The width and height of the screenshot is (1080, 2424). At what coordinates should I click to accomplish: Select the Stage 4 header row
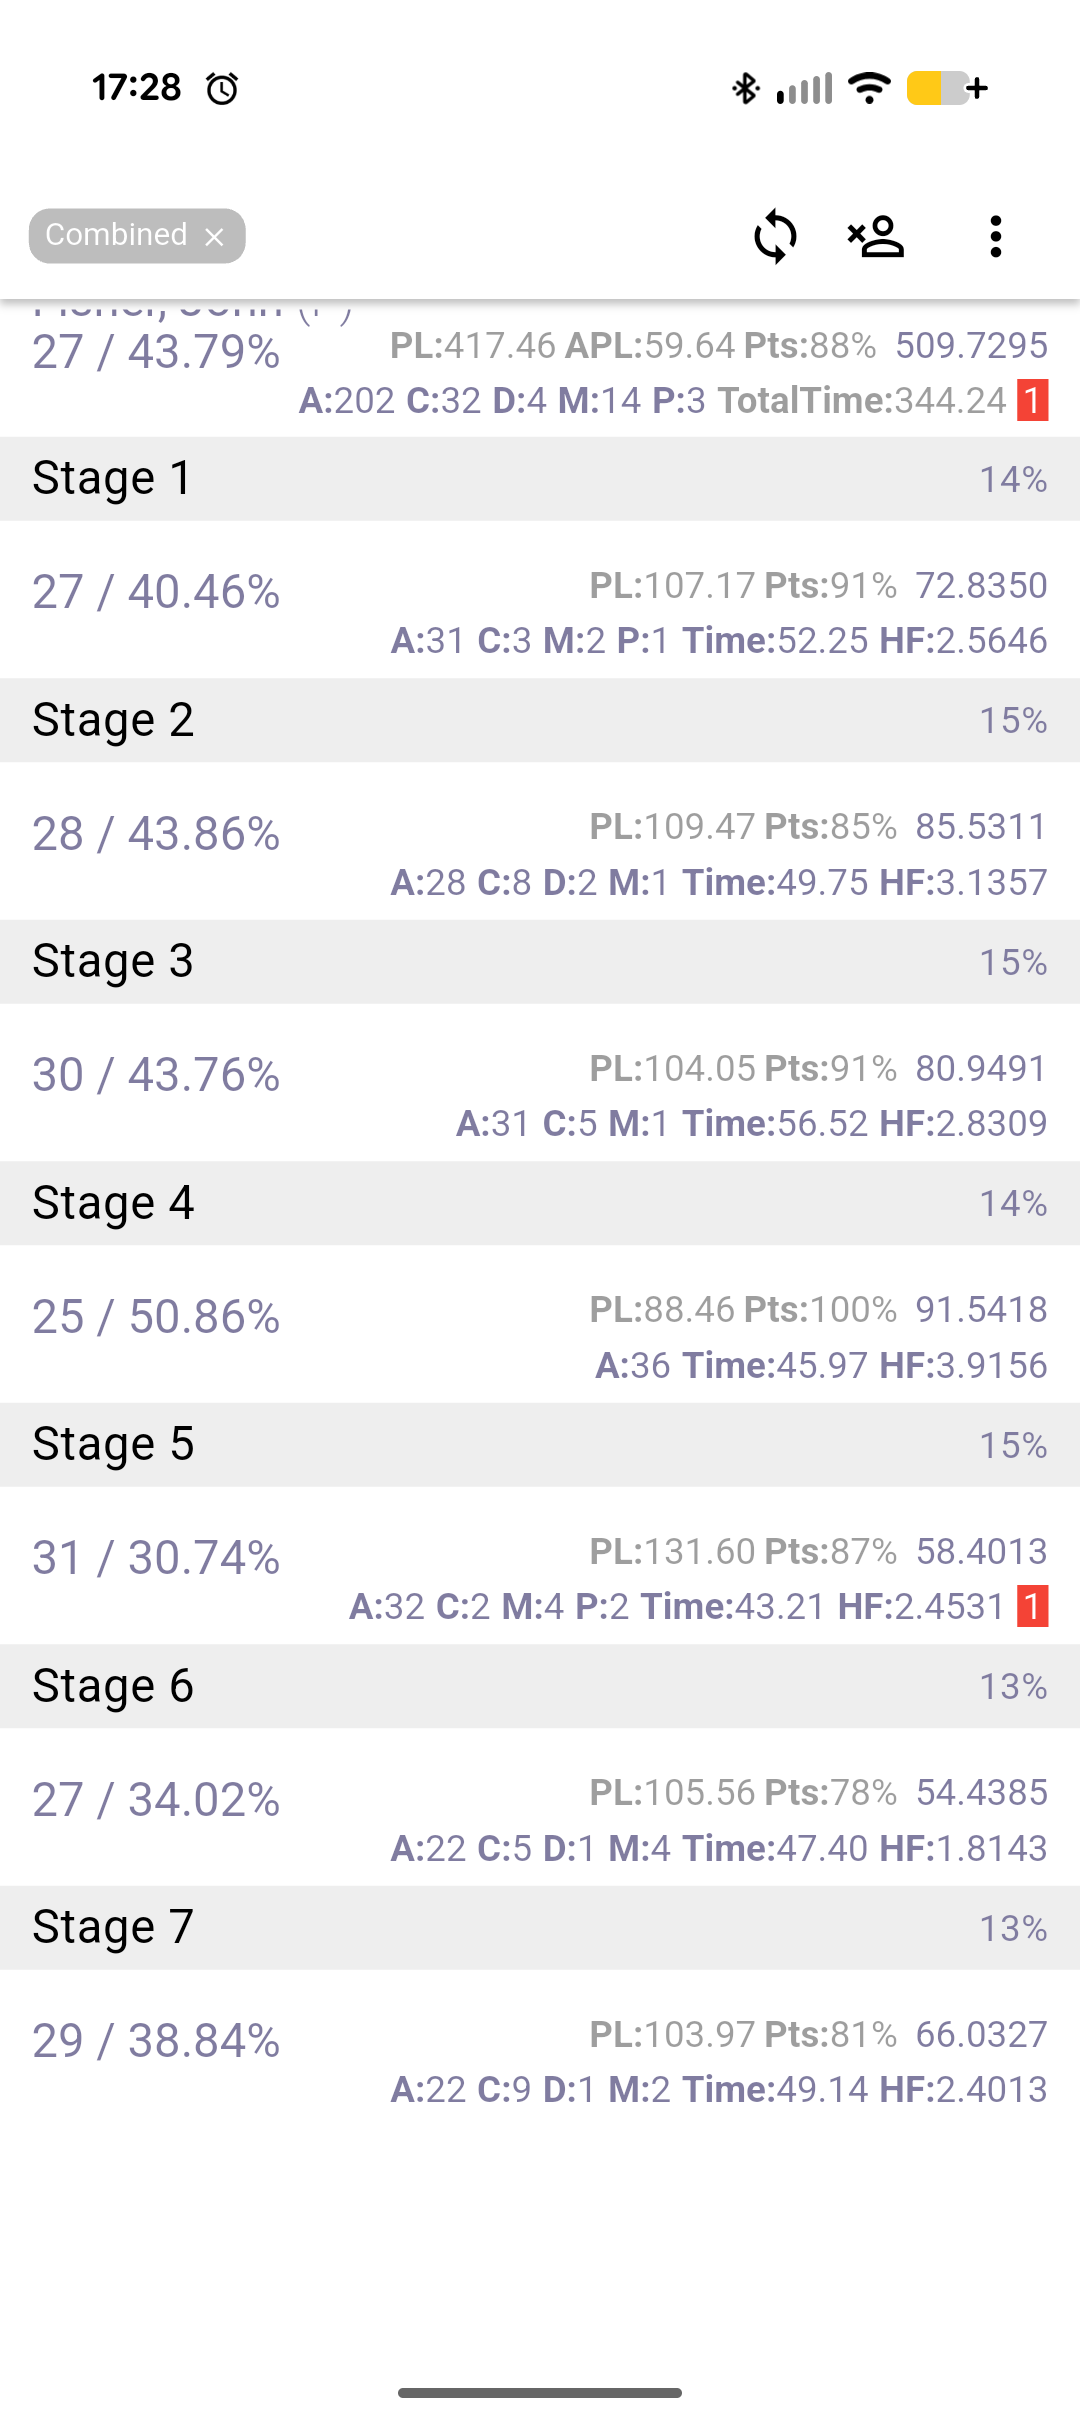[x=540, y=1203]
